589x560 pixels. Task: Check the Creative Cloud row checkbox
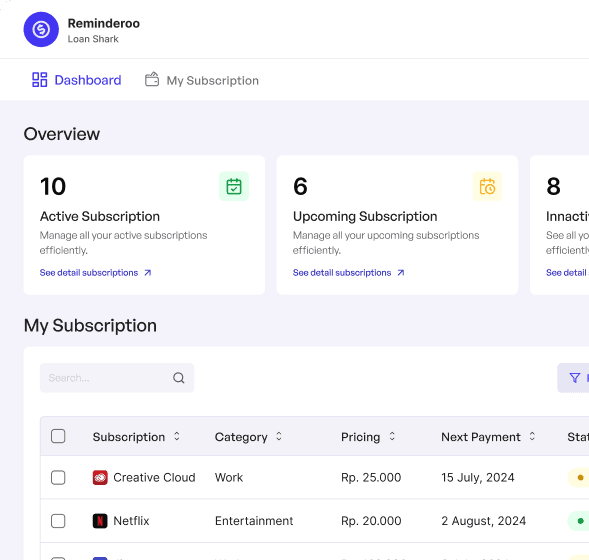pyautogui.click(x=58, y=477)
